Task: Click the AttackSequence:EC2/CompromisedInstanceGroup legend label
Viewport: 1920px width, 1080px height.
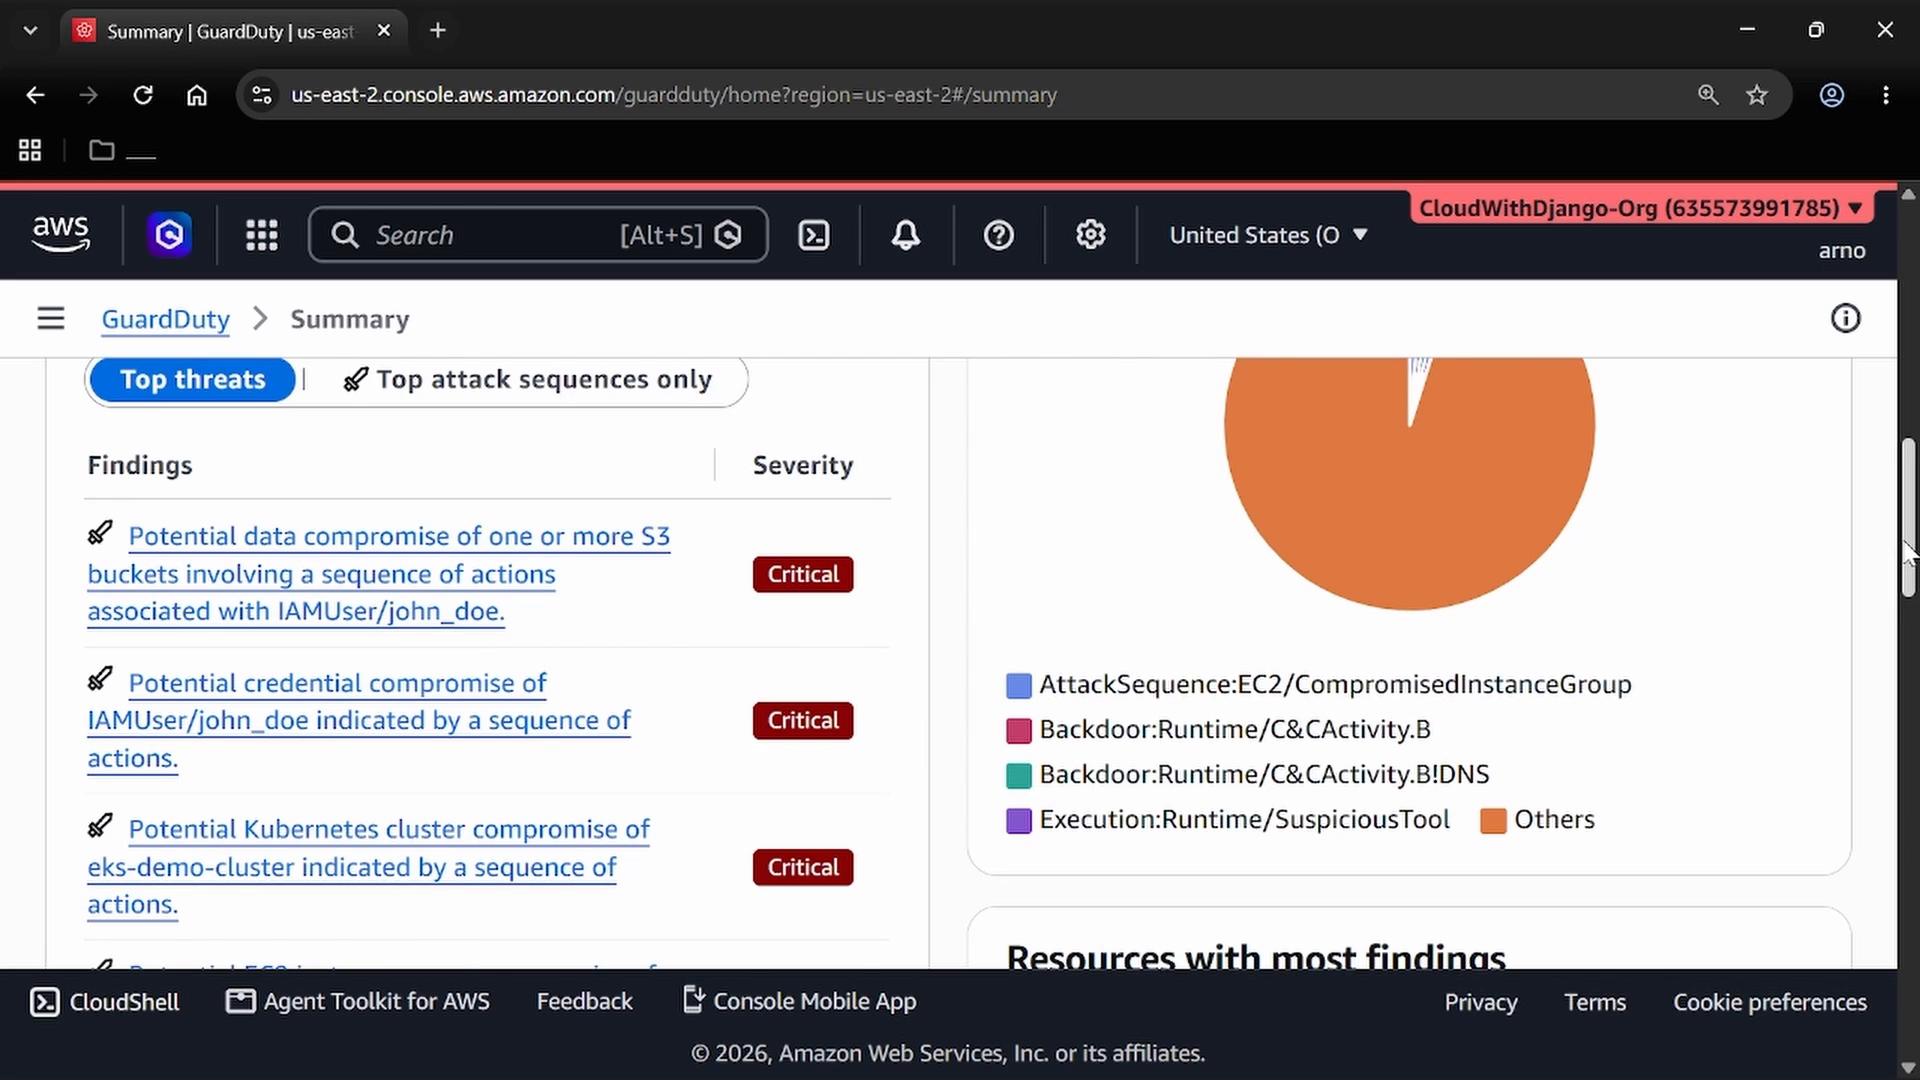Action: click(1335, 685)
